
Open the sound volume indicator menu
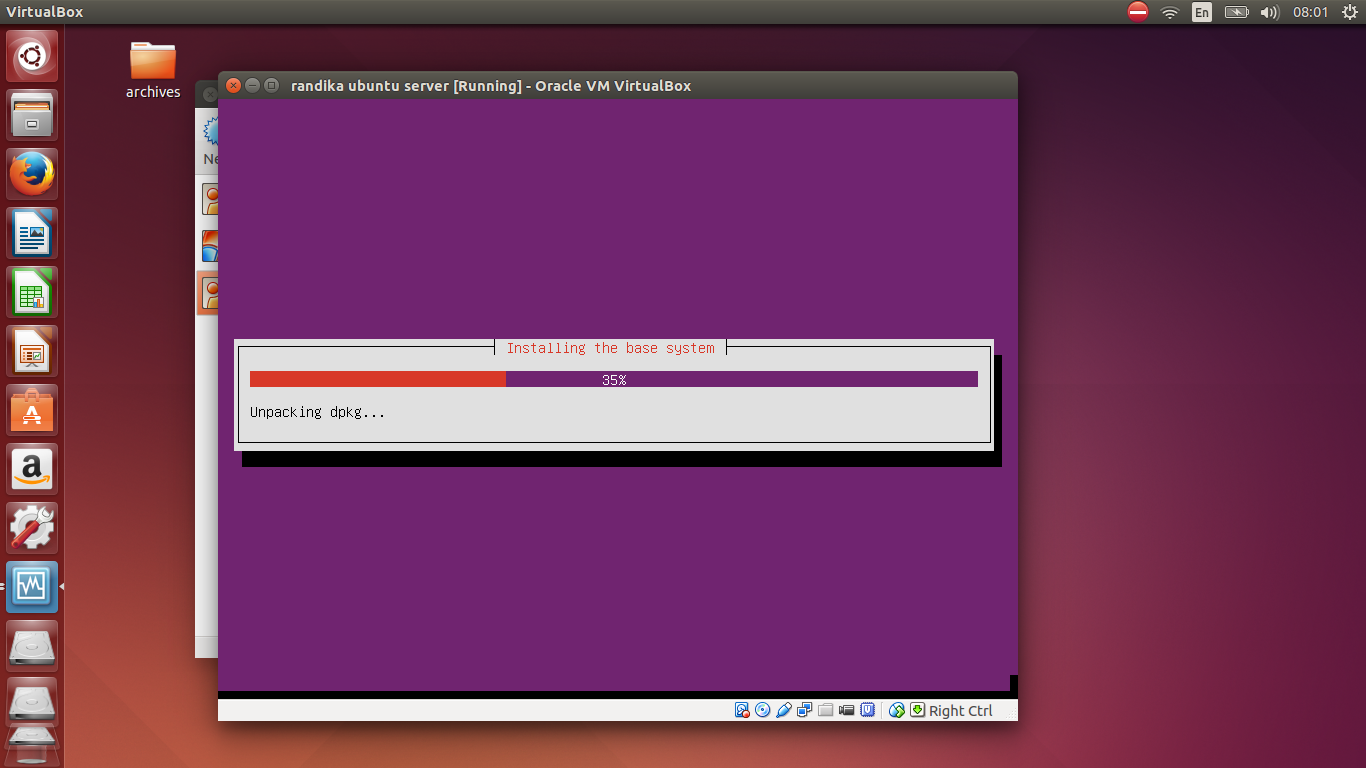1270,12
